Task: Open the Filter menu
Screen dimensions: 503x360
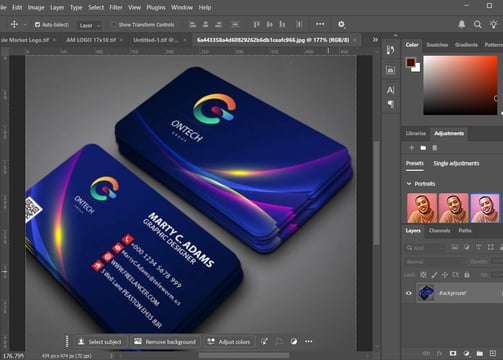Action: (116, 7)
